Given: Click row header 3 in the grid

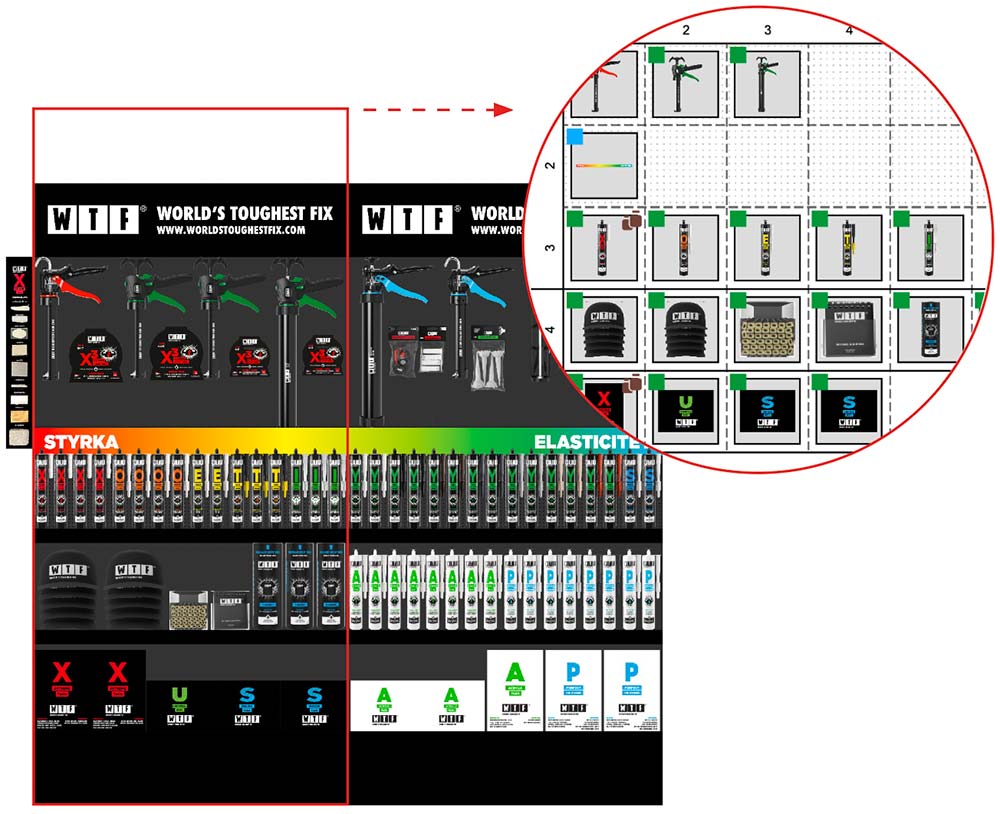Looking at the screenshot, I should (x=550, y=248).
